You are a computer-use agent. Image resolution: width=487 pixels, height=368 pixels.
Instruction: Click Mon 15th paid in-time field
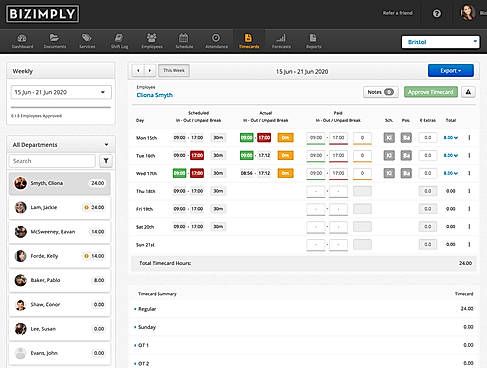pyautogui.click(x=316, y=138)
